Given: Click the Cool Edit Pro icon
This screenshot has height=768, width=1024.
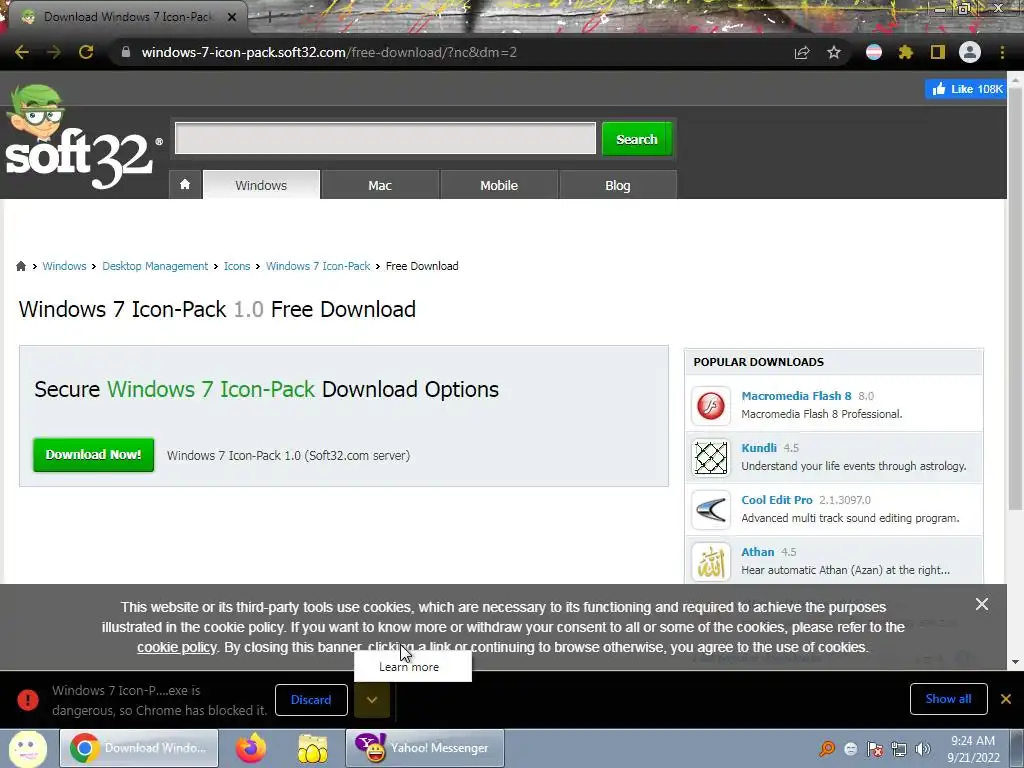Looking at the screenshot, I should [711, 510].
